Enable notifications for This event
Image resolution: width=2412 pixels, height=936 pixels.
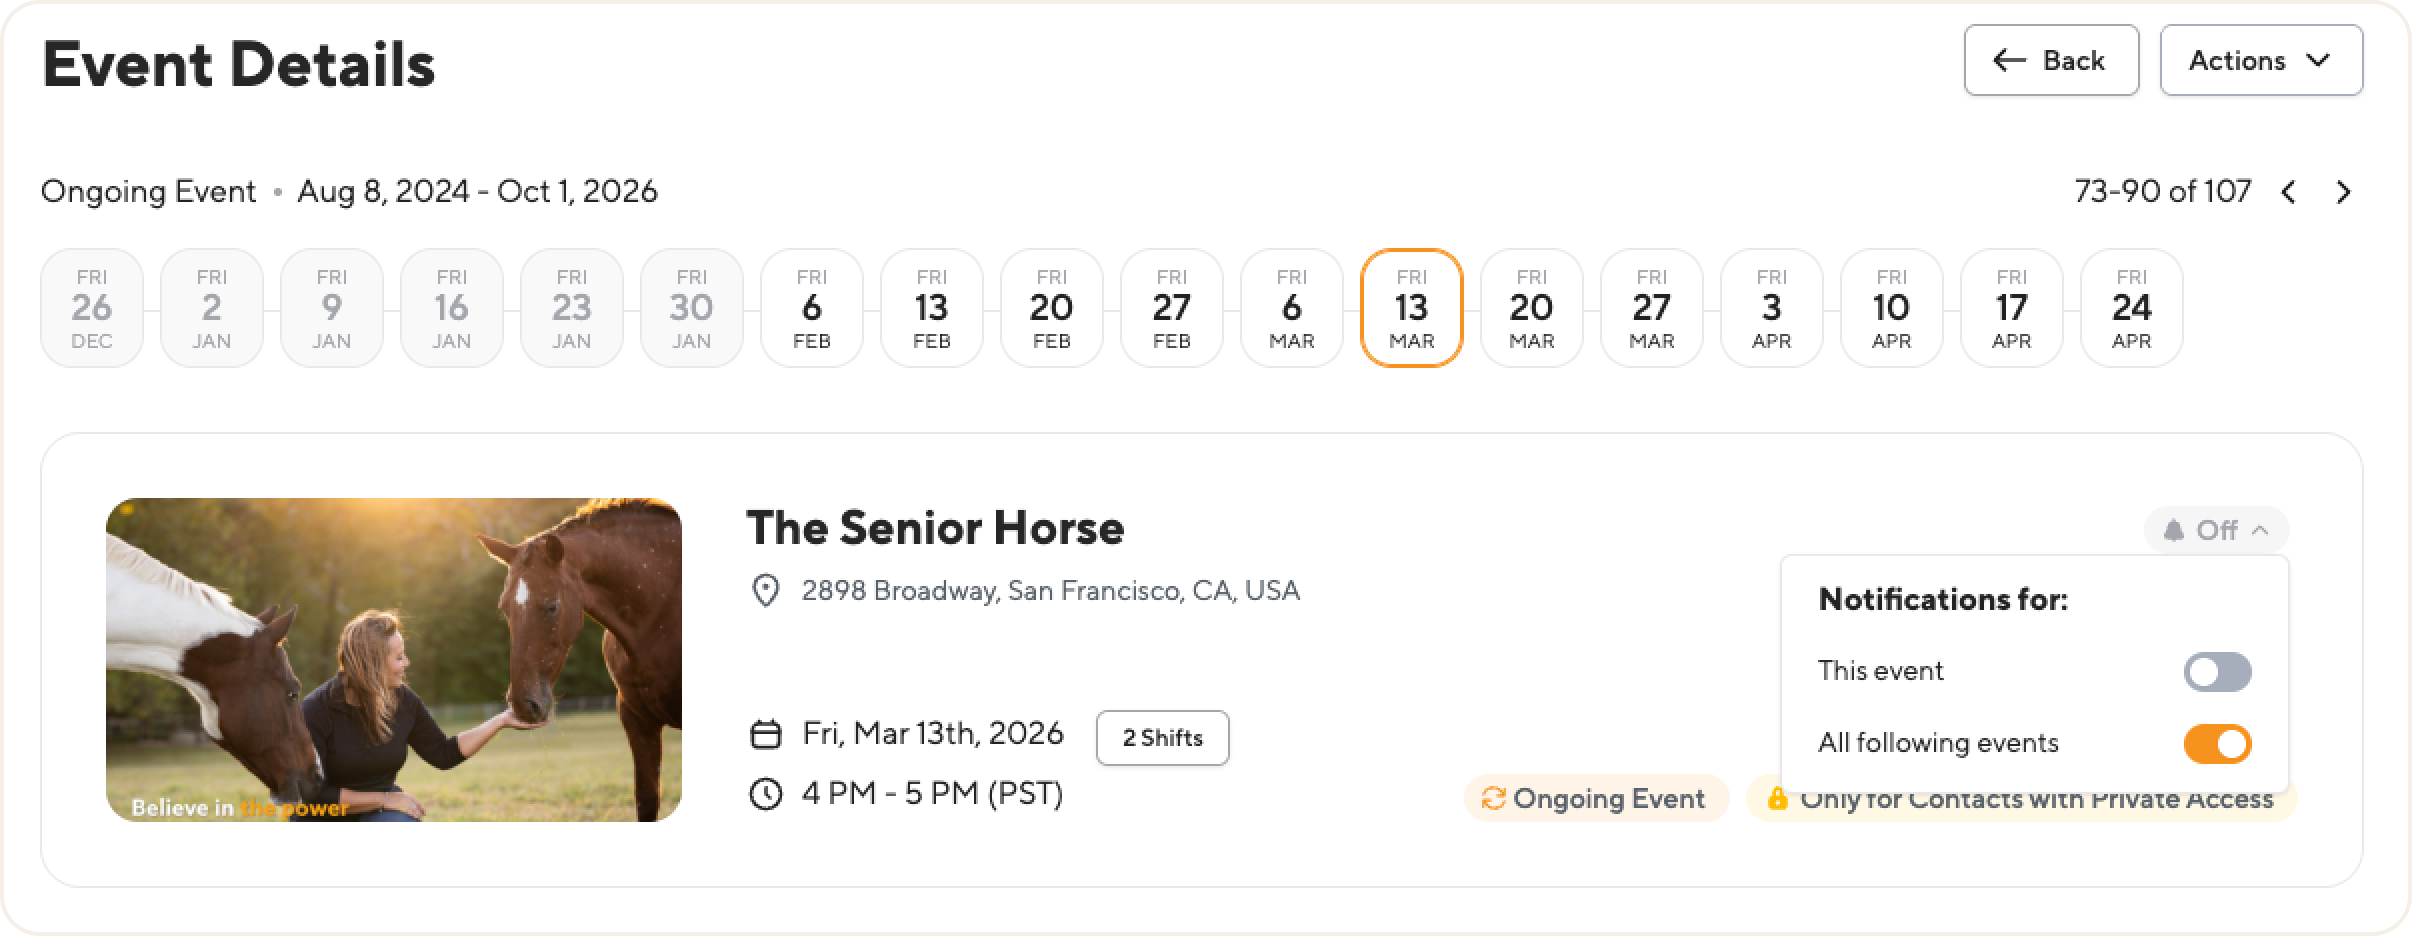click(2217, 672)
